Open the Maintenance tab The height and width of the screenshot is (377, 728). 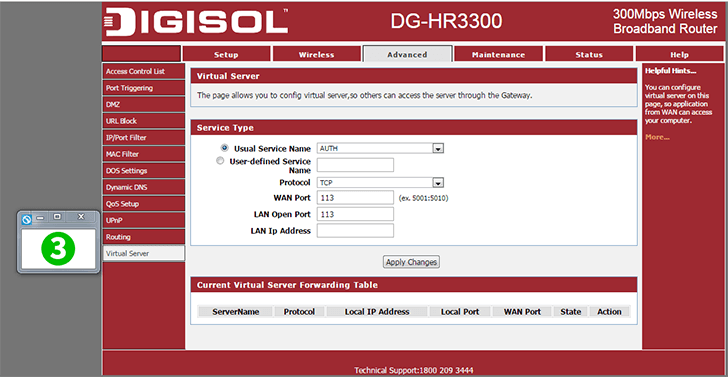pos(498,54)
